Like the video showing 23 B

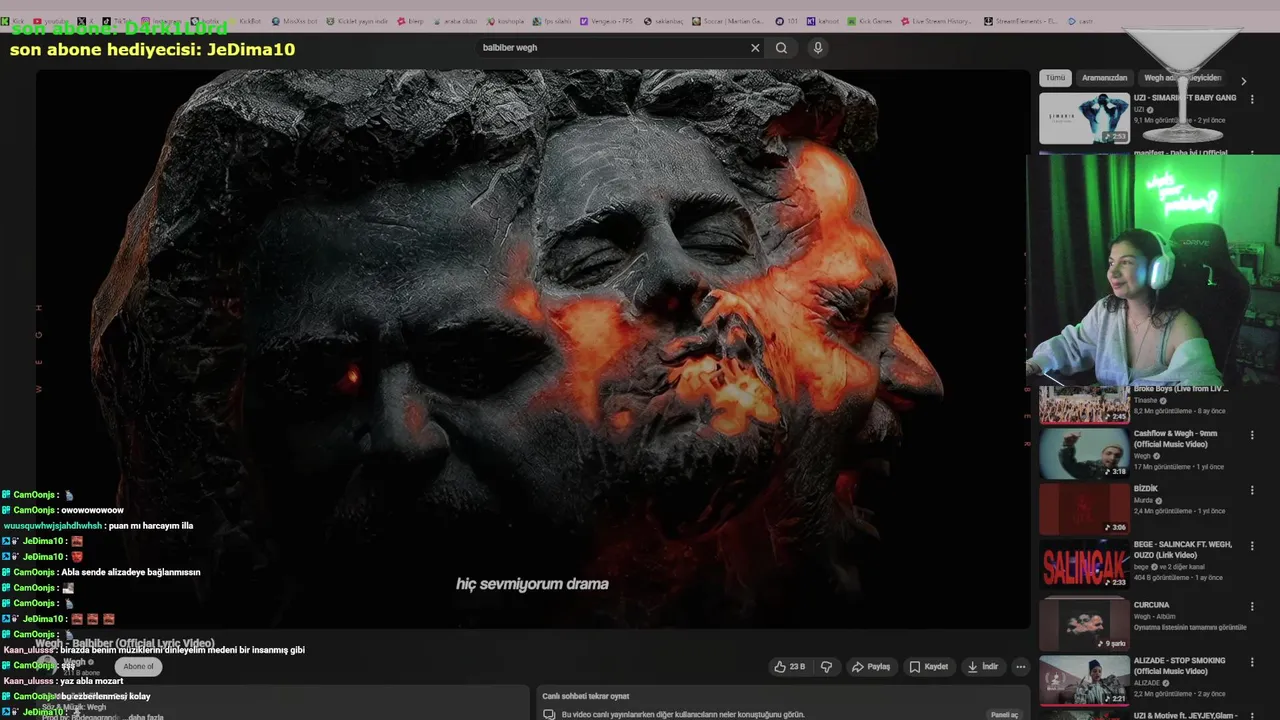tap(789, 667)
